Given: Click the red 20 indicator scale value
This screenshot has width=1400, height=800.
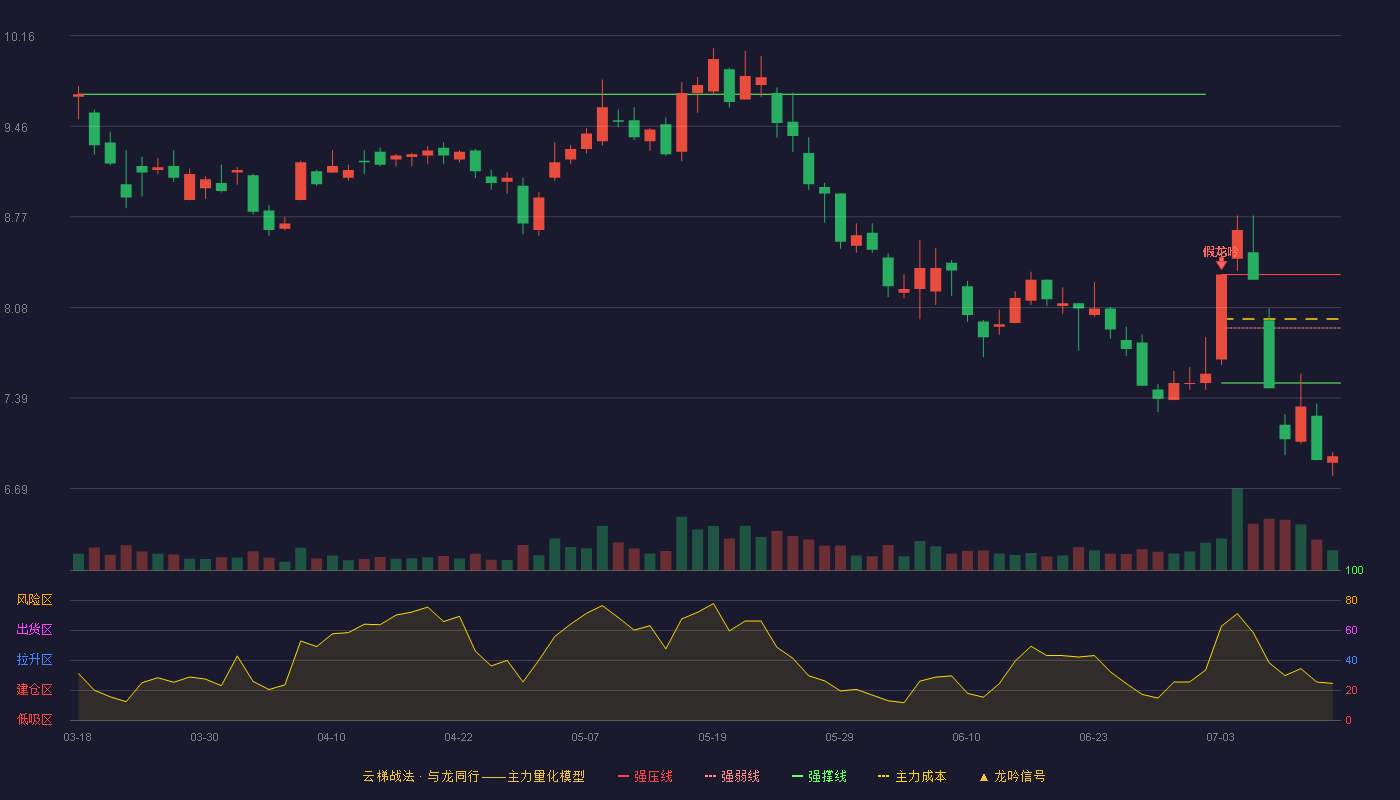Looking at the screenshot, I should 1351,690.
